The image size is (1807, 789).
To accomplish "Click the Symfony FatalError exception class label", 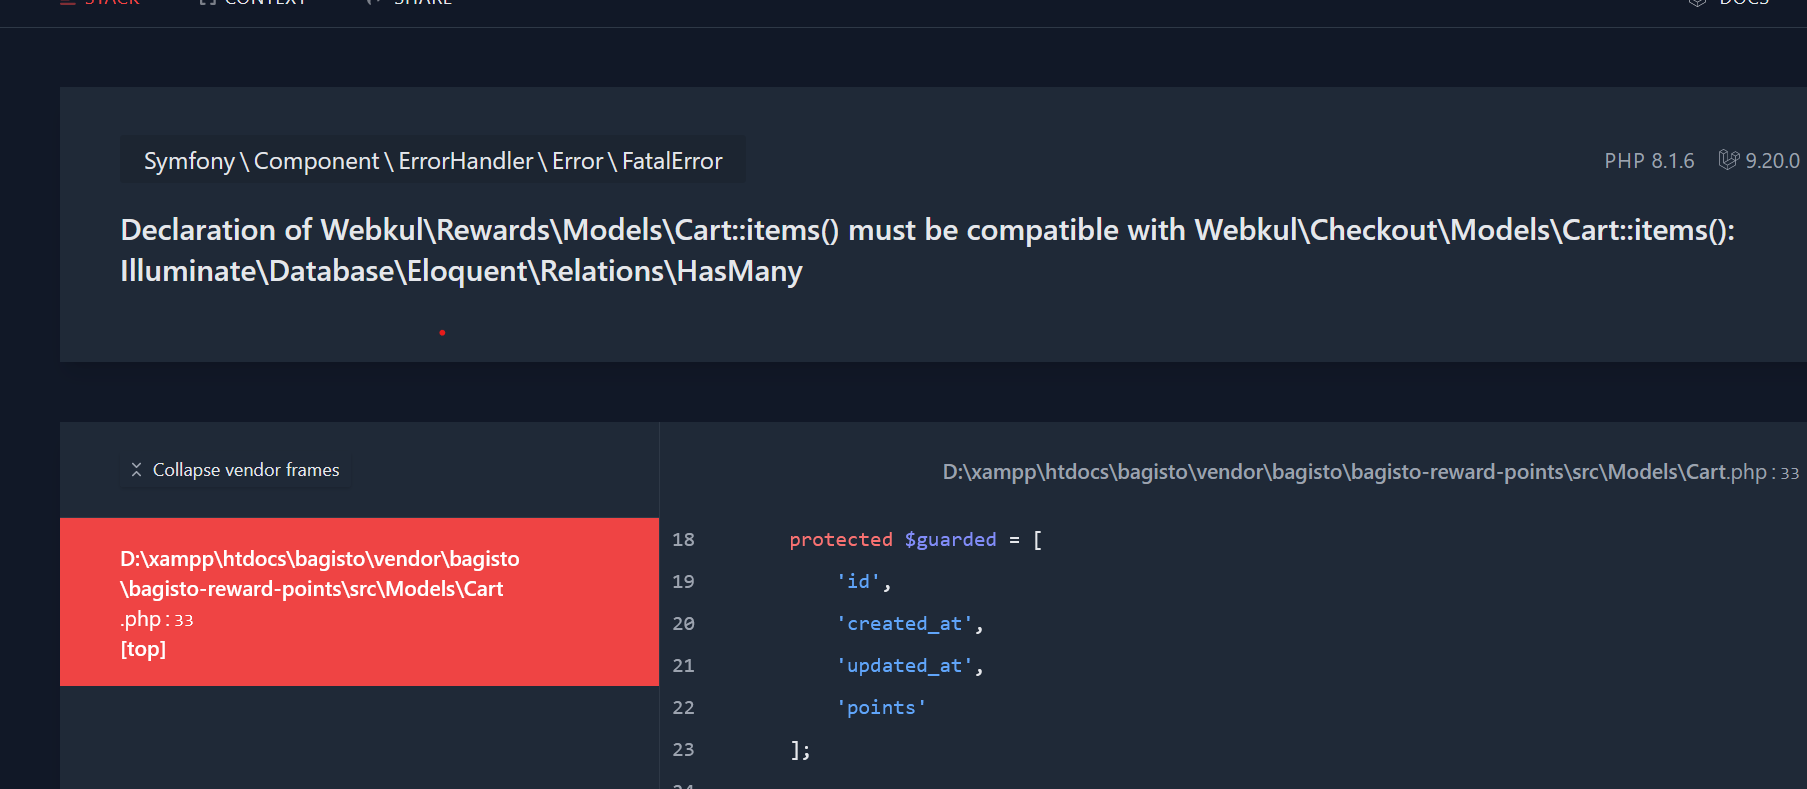I will [433, 161].
